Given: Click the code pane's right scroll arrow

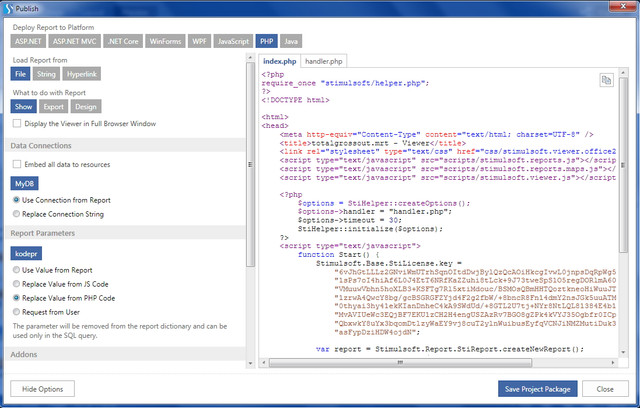Looking at the screenshot, I should click(613, 362).
